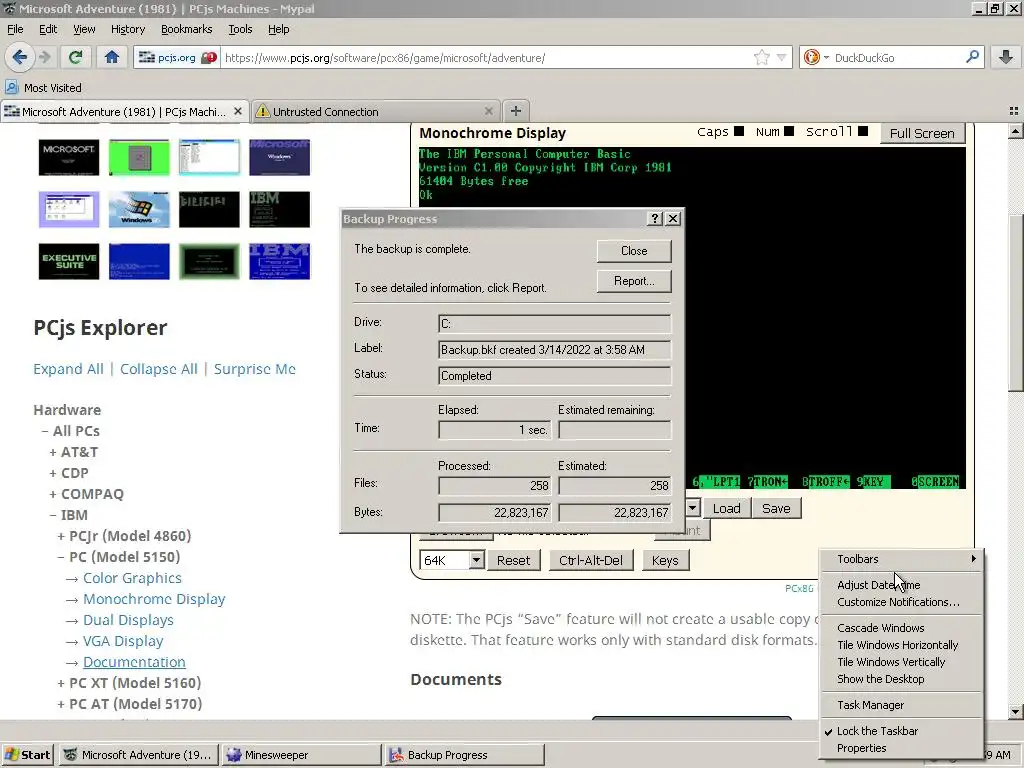Open the Windows flag logo thumbnail
The height and width of the screenshot is (768, 1024).
(x=139, y=209)
